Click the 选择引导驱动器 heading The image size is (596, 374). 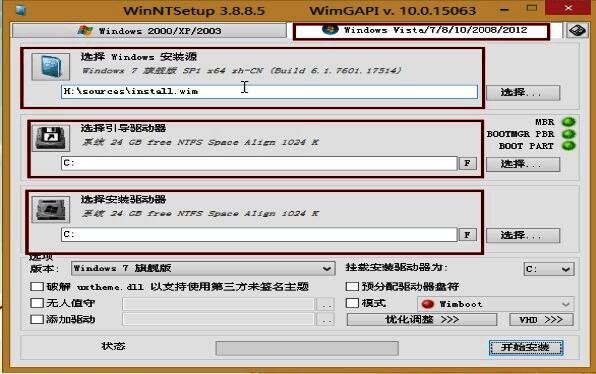coord(123,128)
